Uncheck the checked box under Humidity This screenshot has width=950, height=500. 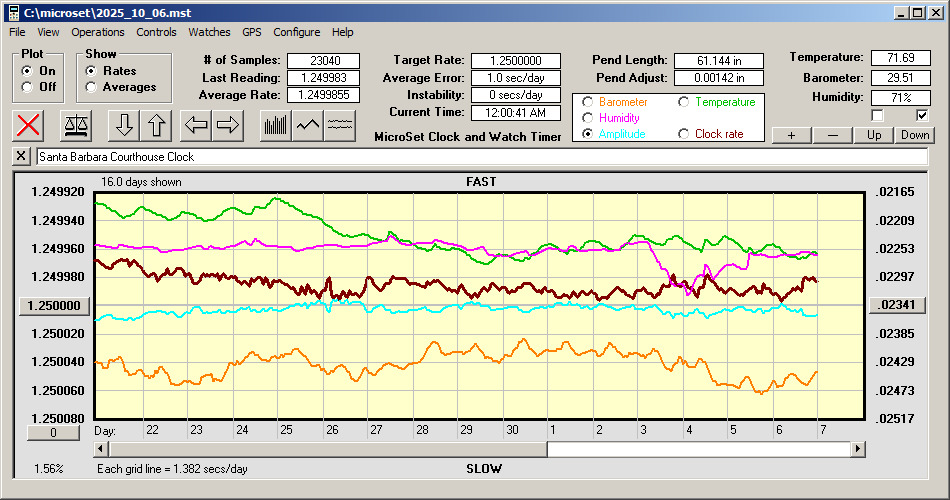point(923,115)
